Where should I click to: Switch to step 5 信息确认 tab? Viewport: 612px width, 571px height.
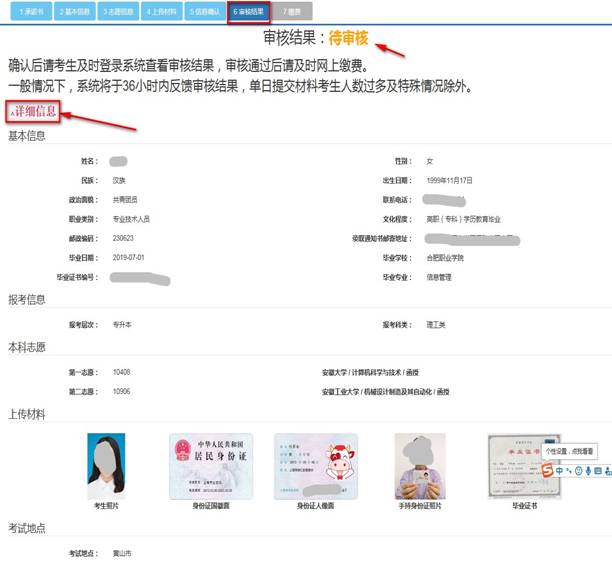coord(206,12)
